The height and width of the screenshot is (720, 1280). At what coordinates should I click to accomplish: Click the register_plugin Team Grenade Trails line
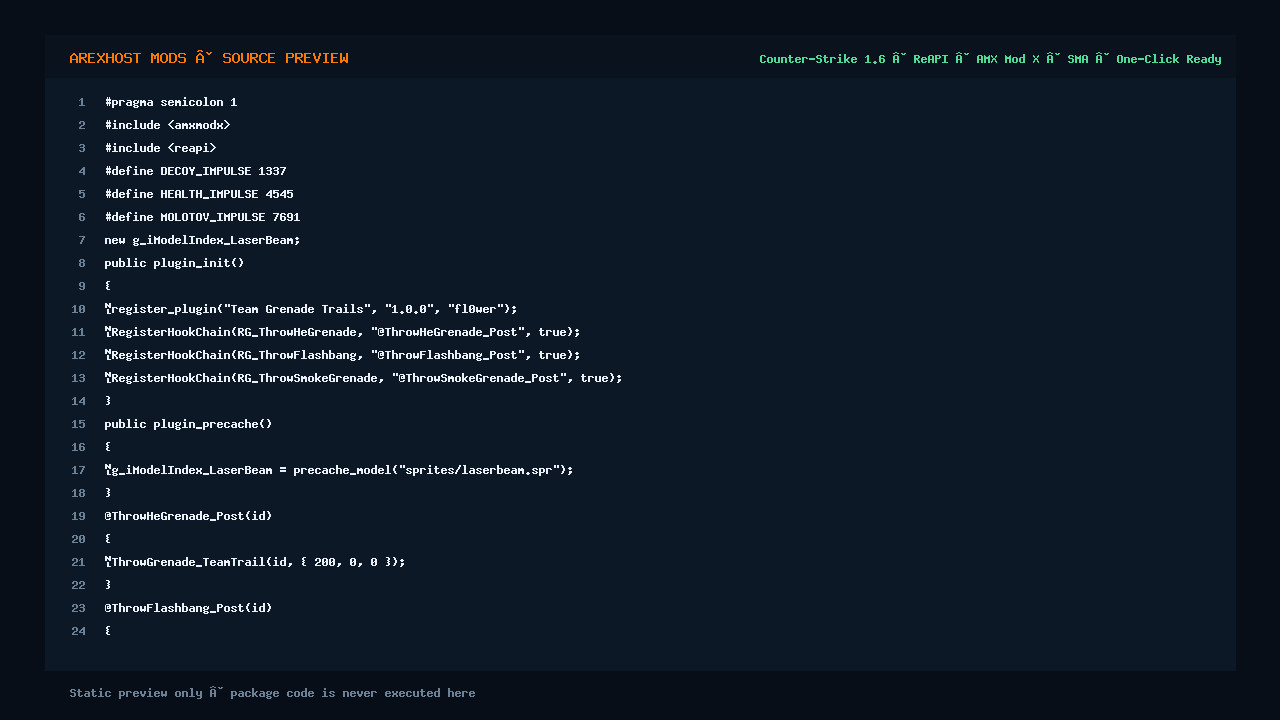(x=311, y=309)
